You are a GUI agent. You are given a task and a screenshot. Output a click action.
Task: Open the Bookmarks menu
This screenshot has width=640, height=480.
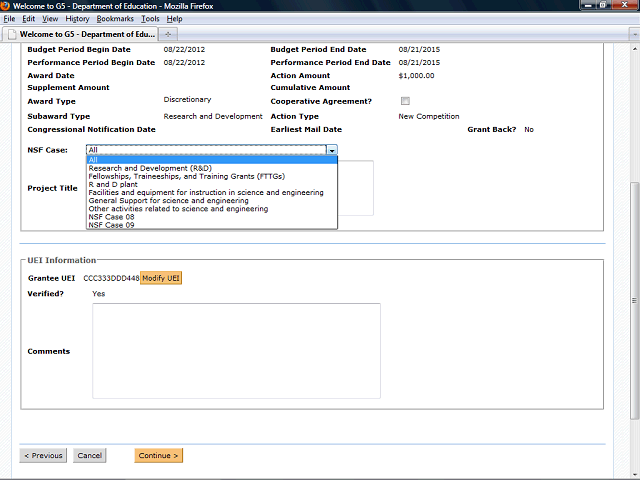[115, 19]
